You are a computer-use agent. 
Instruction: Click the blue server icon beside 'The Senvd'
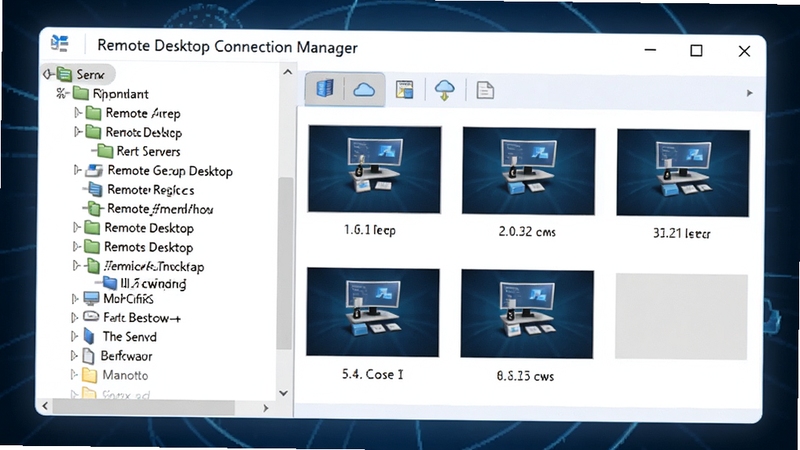pyautogui.click(x=89, y=336)
